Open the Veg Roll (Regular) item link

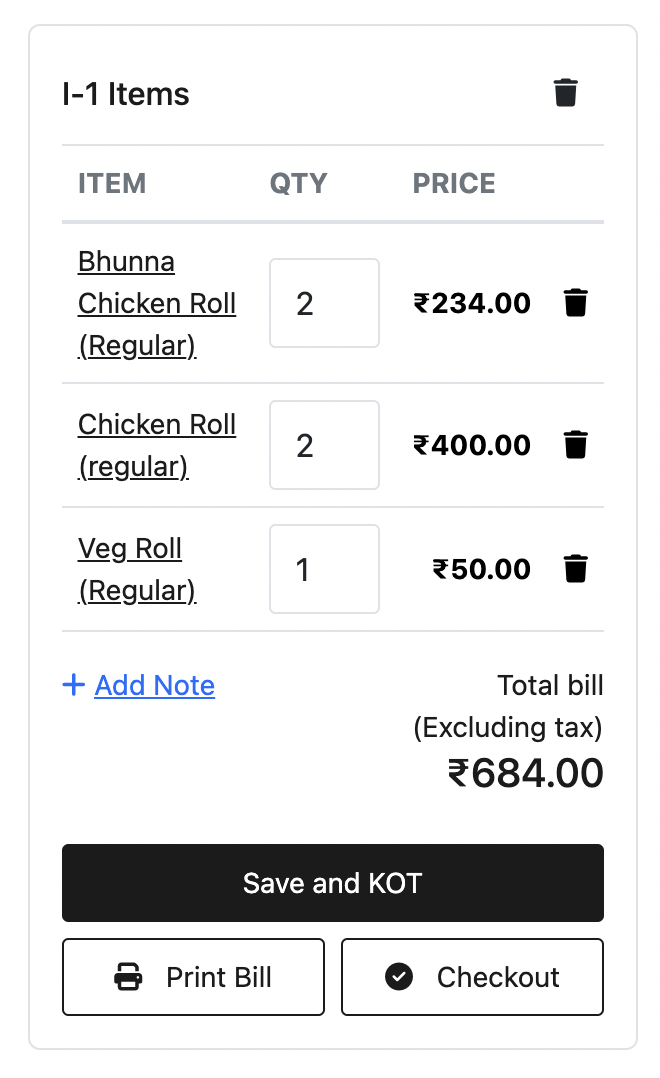[x=136, y=569]
